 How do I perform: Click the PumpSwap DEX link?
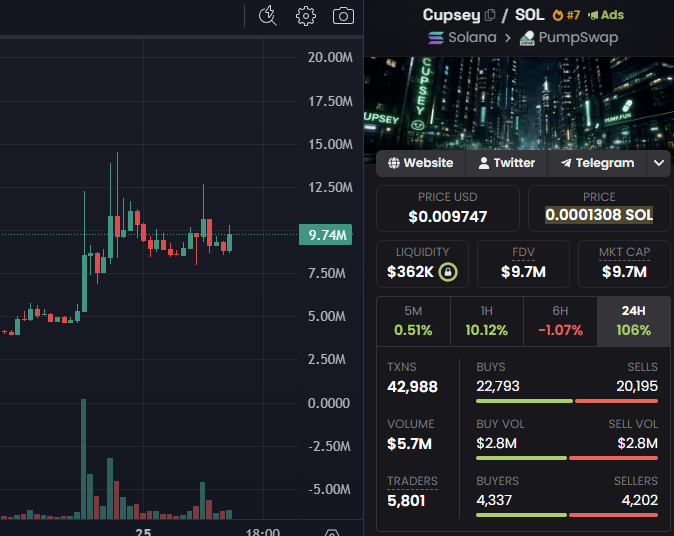pyautogui.click(x=569, y=37)
